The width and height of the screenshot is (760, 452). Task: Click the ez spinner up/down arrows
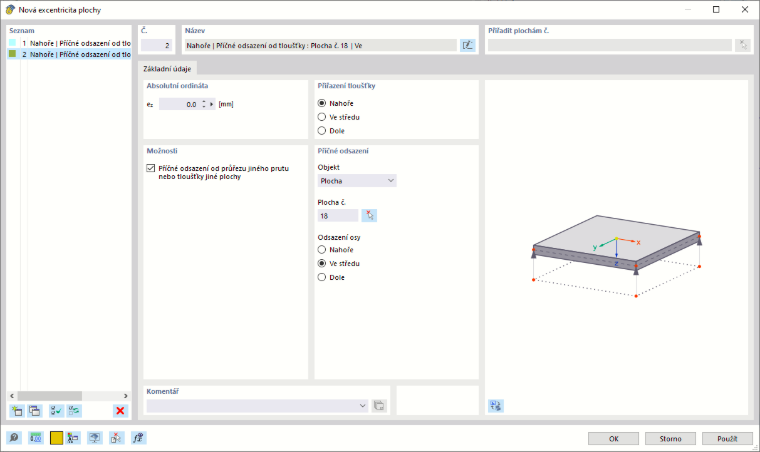coord(204,104)
